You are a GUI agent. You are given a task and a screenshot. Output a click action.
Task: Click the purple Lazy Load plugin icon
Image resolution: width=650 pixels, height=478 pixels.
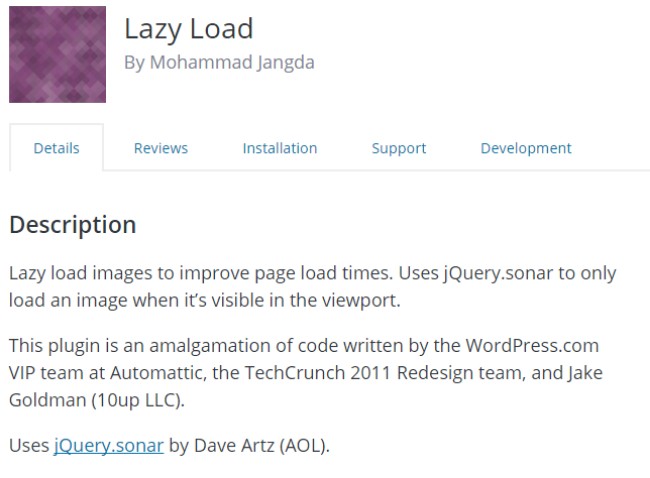point(57,54)
